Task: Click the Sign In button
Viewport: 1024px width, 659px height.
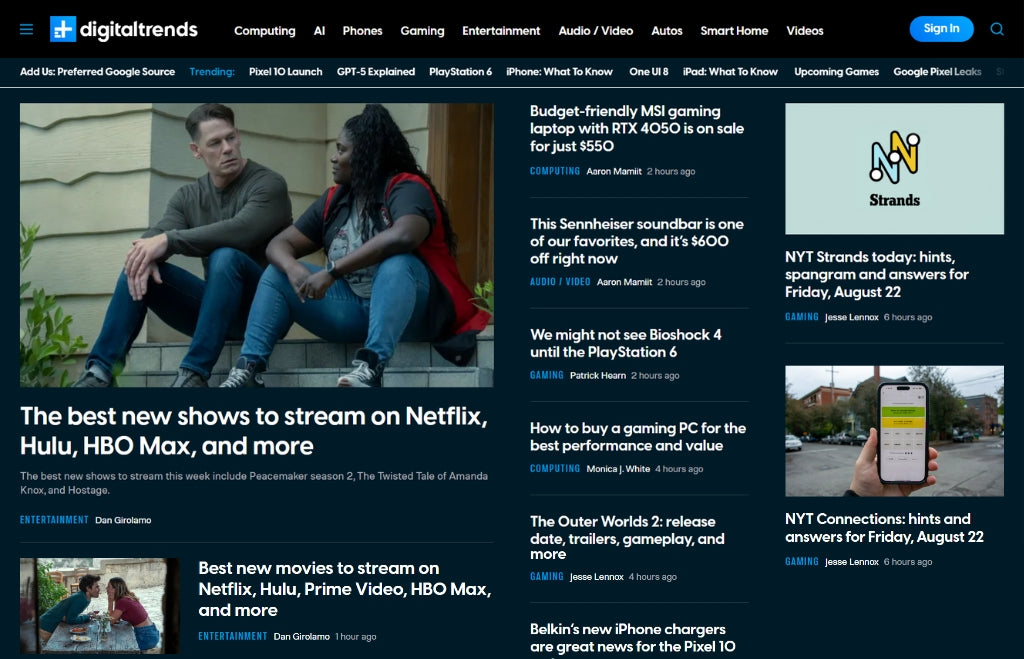Action: pyautogui.click(x=941, y=29)
